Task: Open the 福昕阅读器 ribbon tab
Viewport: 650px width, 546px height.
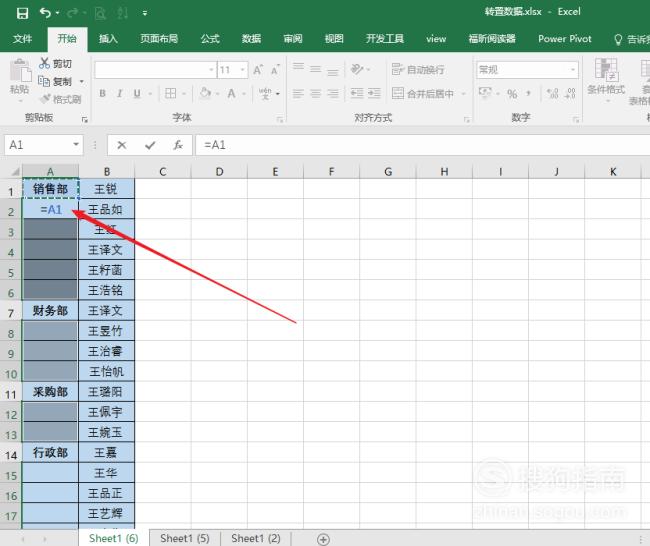Action: click(492, 39)
